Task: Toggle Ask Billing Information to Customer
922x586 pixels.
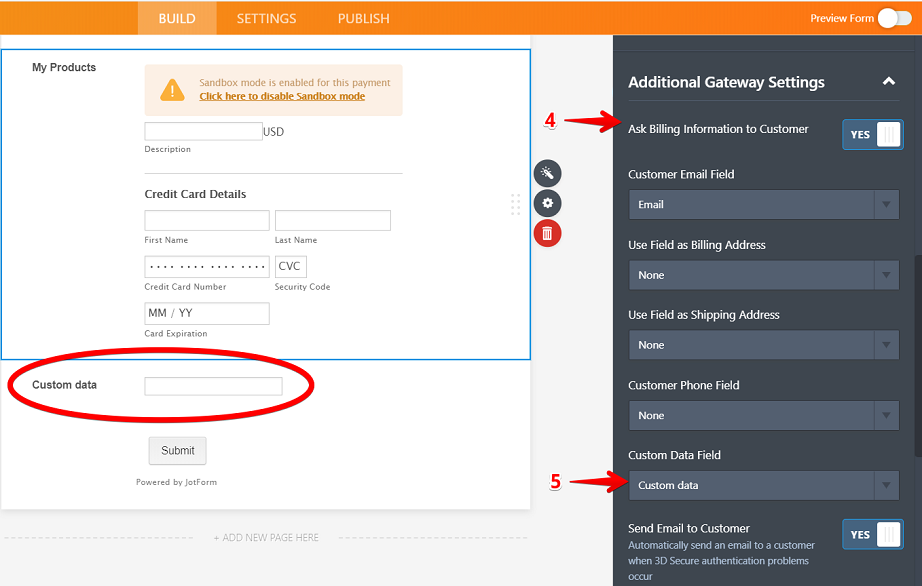Action: [873, 135]
